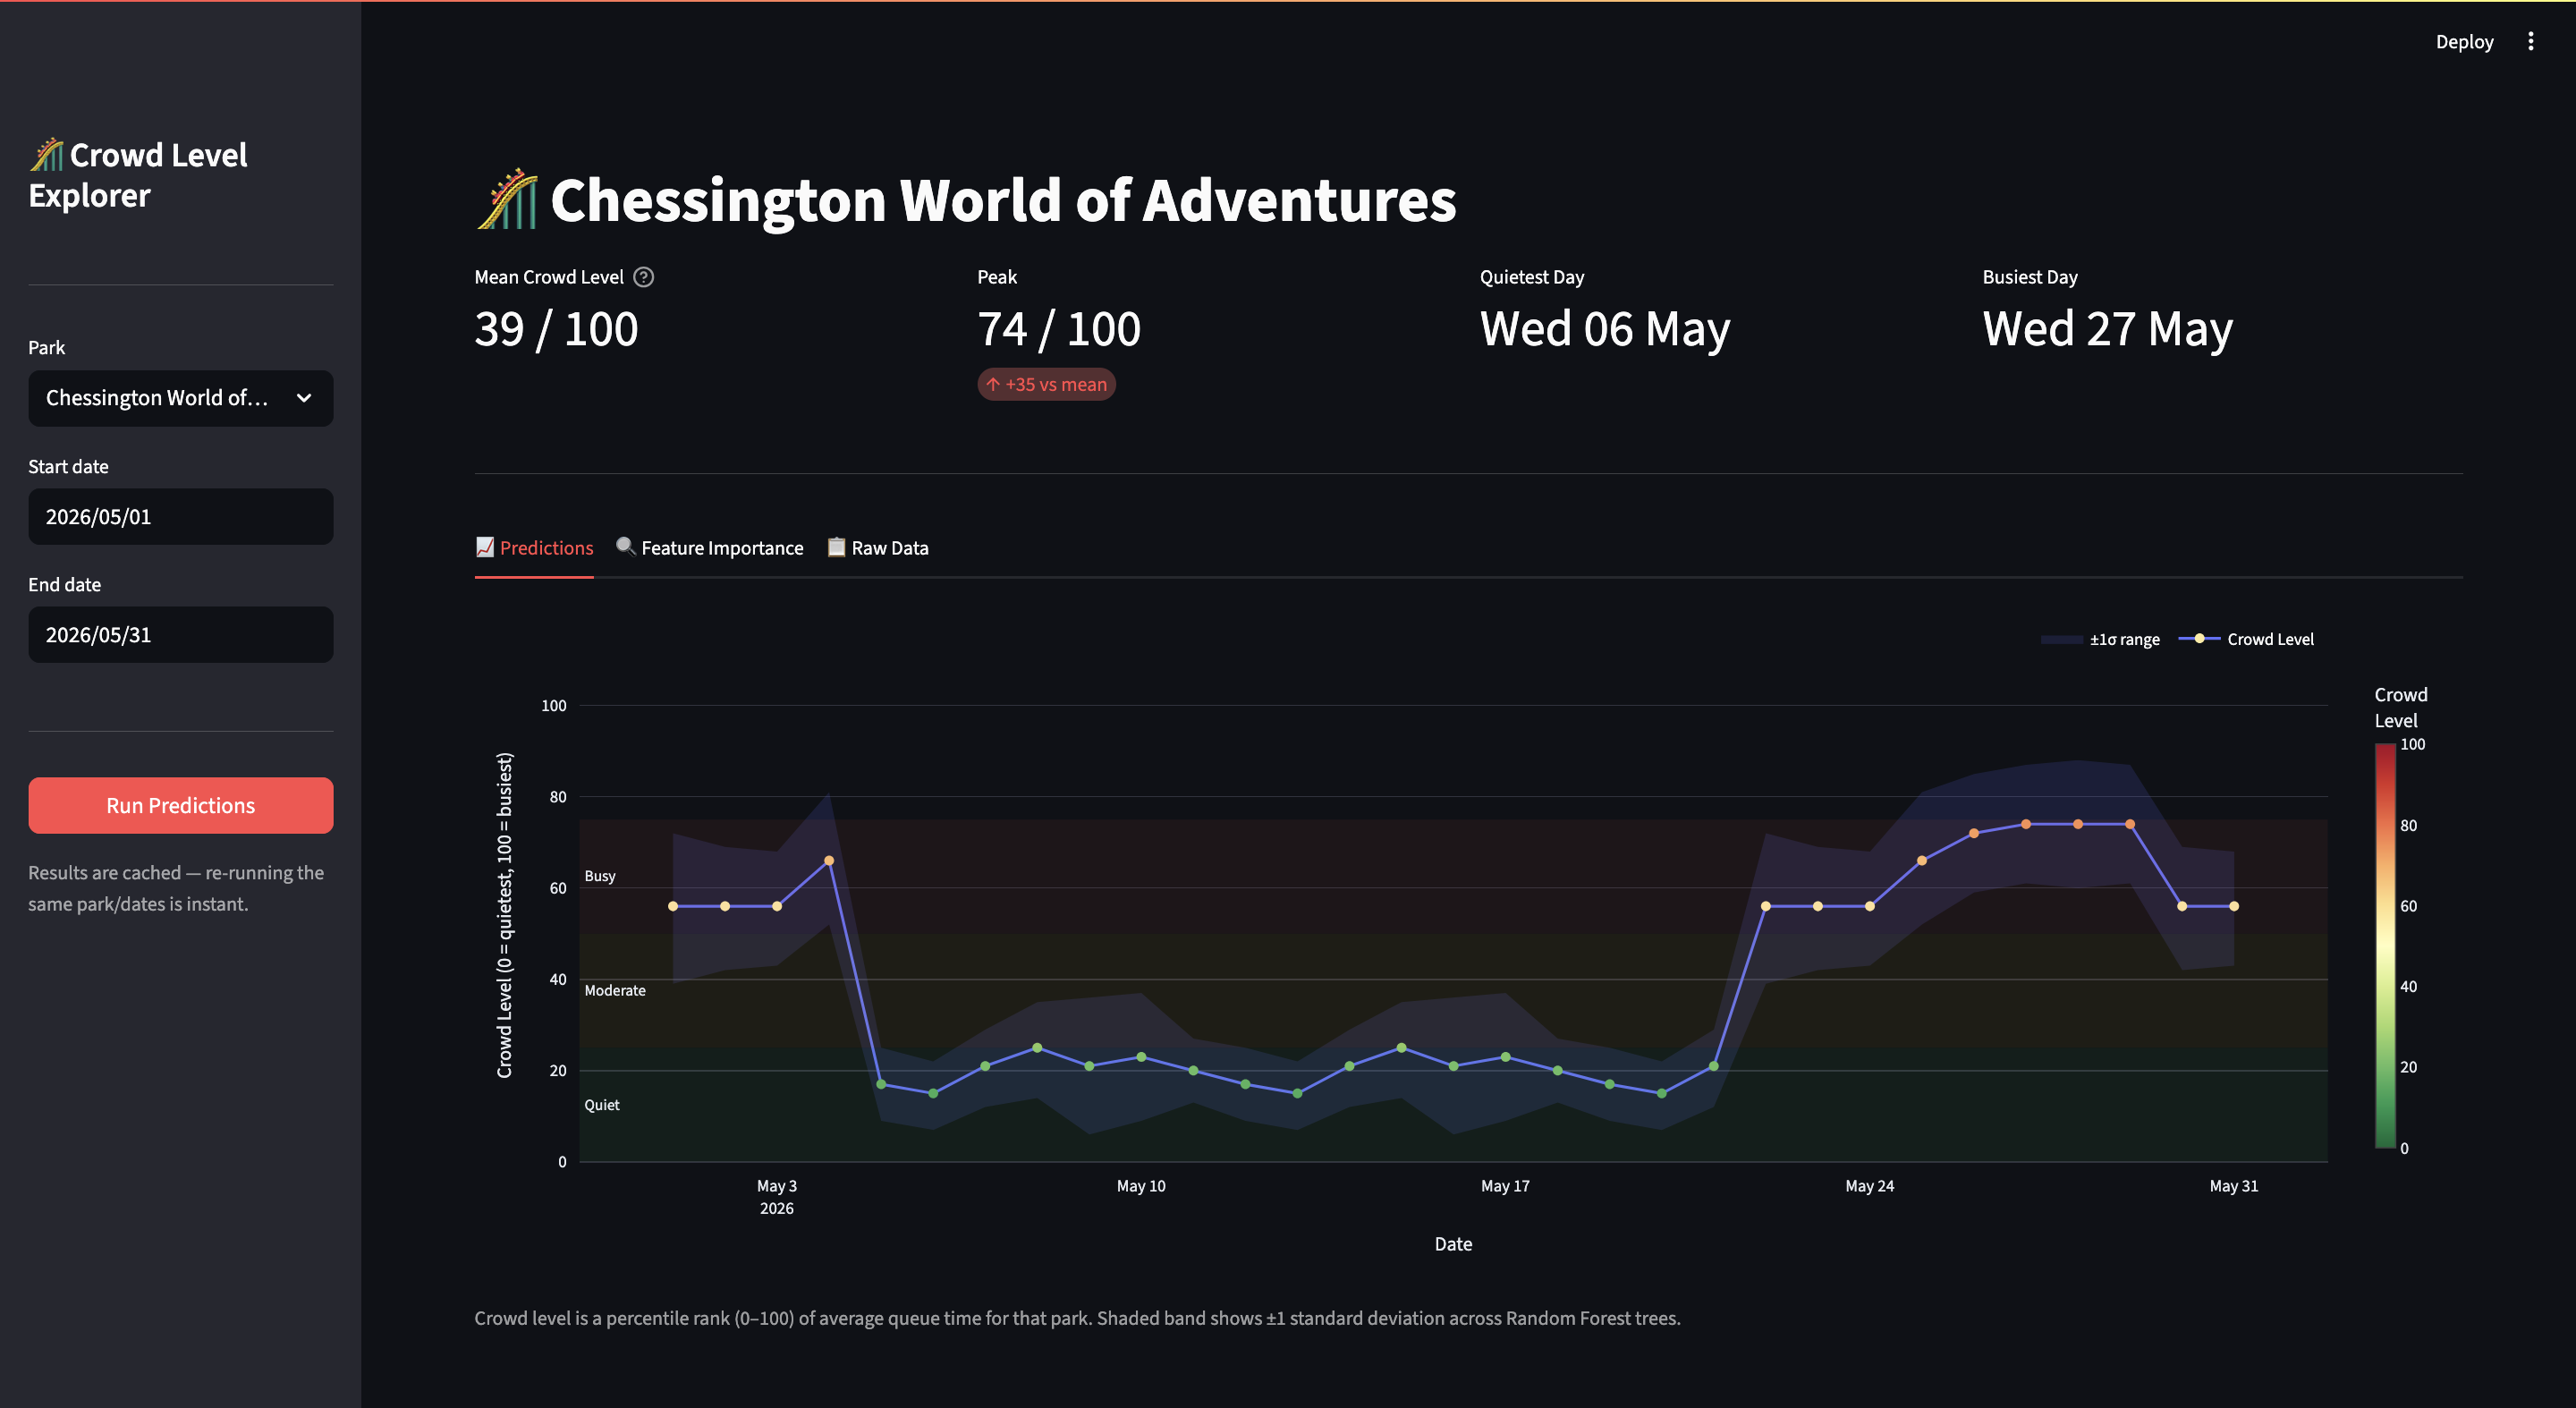Click the roller coaster icon beside Chessington heading
This screenshot has width=2576, height=1408.
point(508,199)
